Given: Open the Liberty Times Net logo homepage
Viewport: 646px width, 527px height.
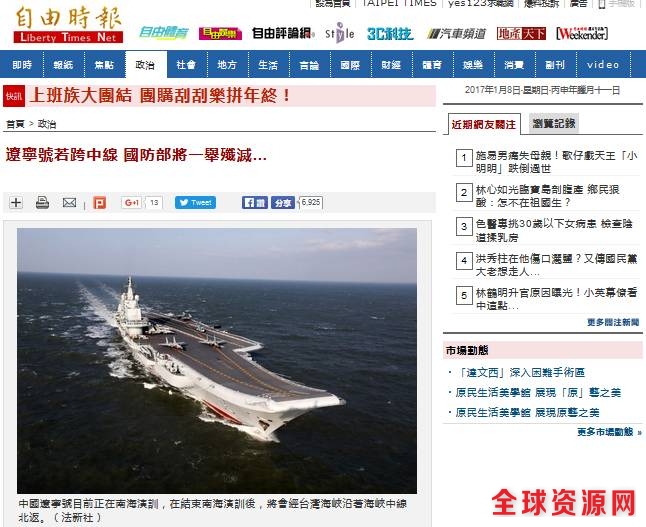Looking at the screenshot, I should 68,25.
